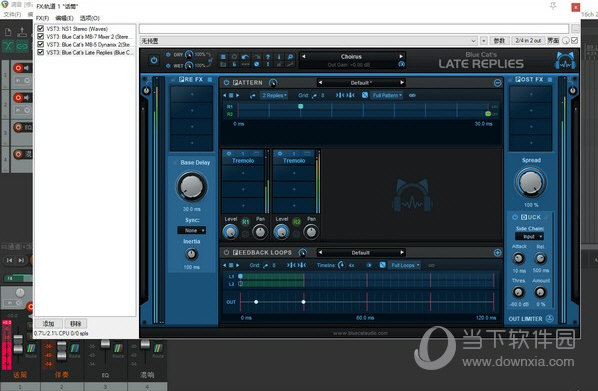This screenshot has height=391, width=598.
Task: Click the Blue Cat headphones logo icon
Action: [566, 61]
